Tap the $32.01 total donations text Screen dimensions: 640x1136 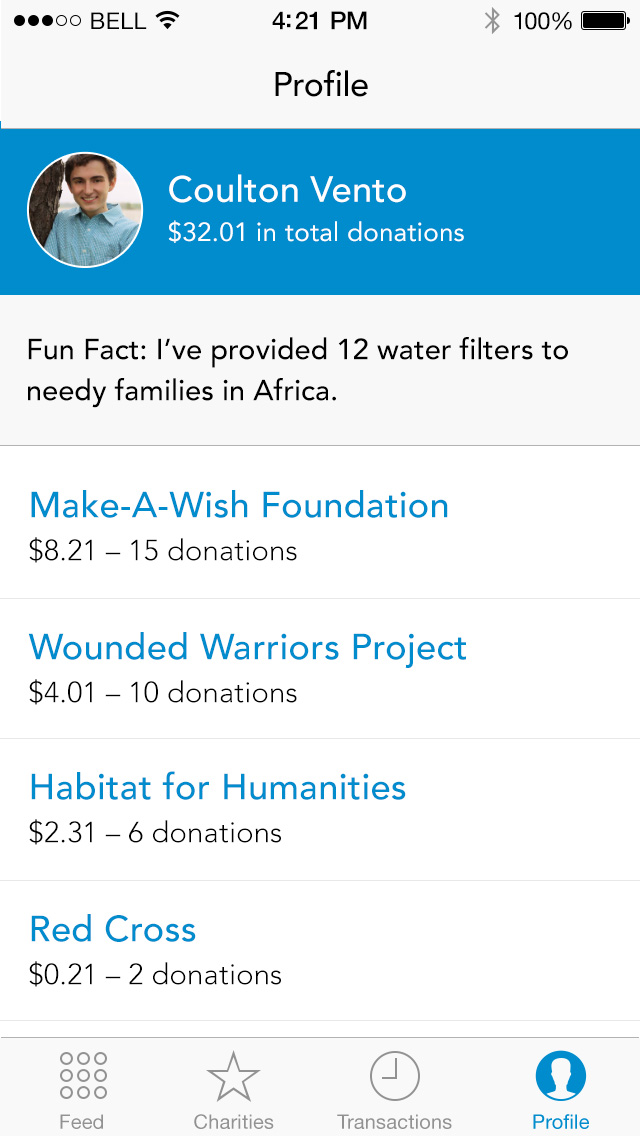click(x=316, y=233)
